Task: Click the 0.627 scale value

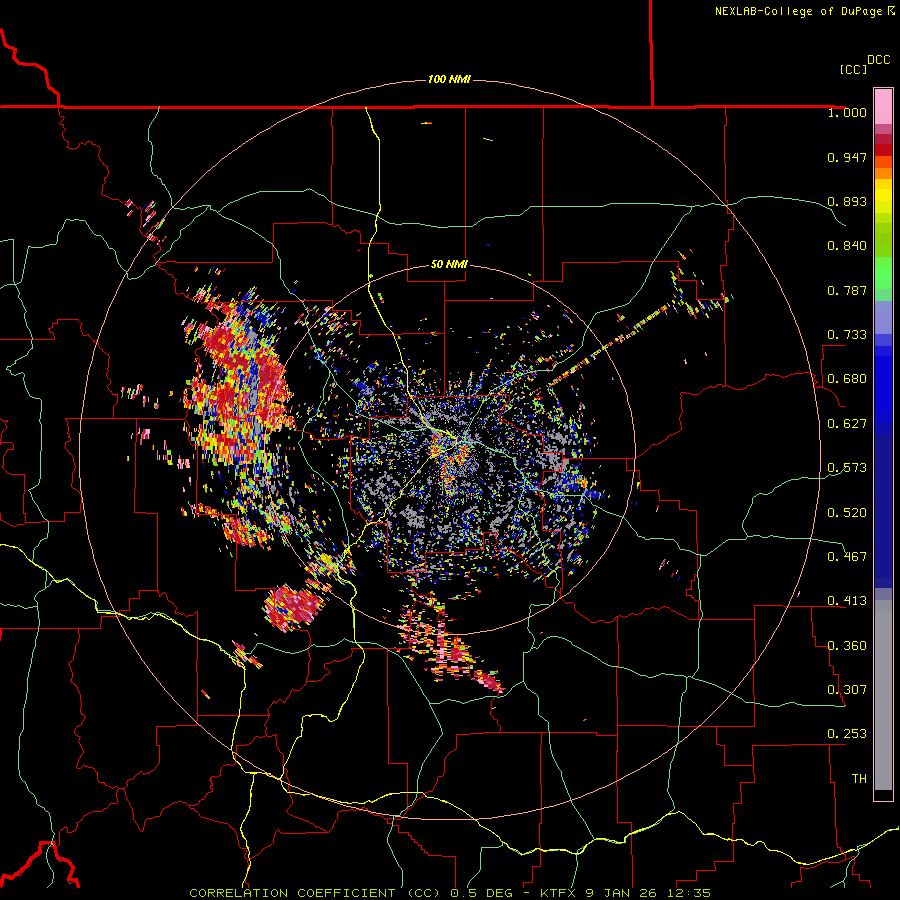Action: pos(847,424)
